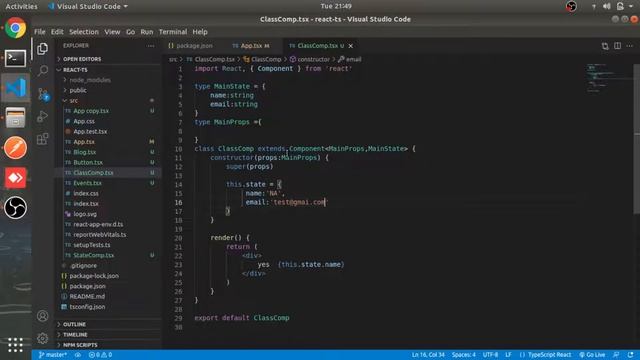Open tsconfig.json in explorer

tap(108, 307)
